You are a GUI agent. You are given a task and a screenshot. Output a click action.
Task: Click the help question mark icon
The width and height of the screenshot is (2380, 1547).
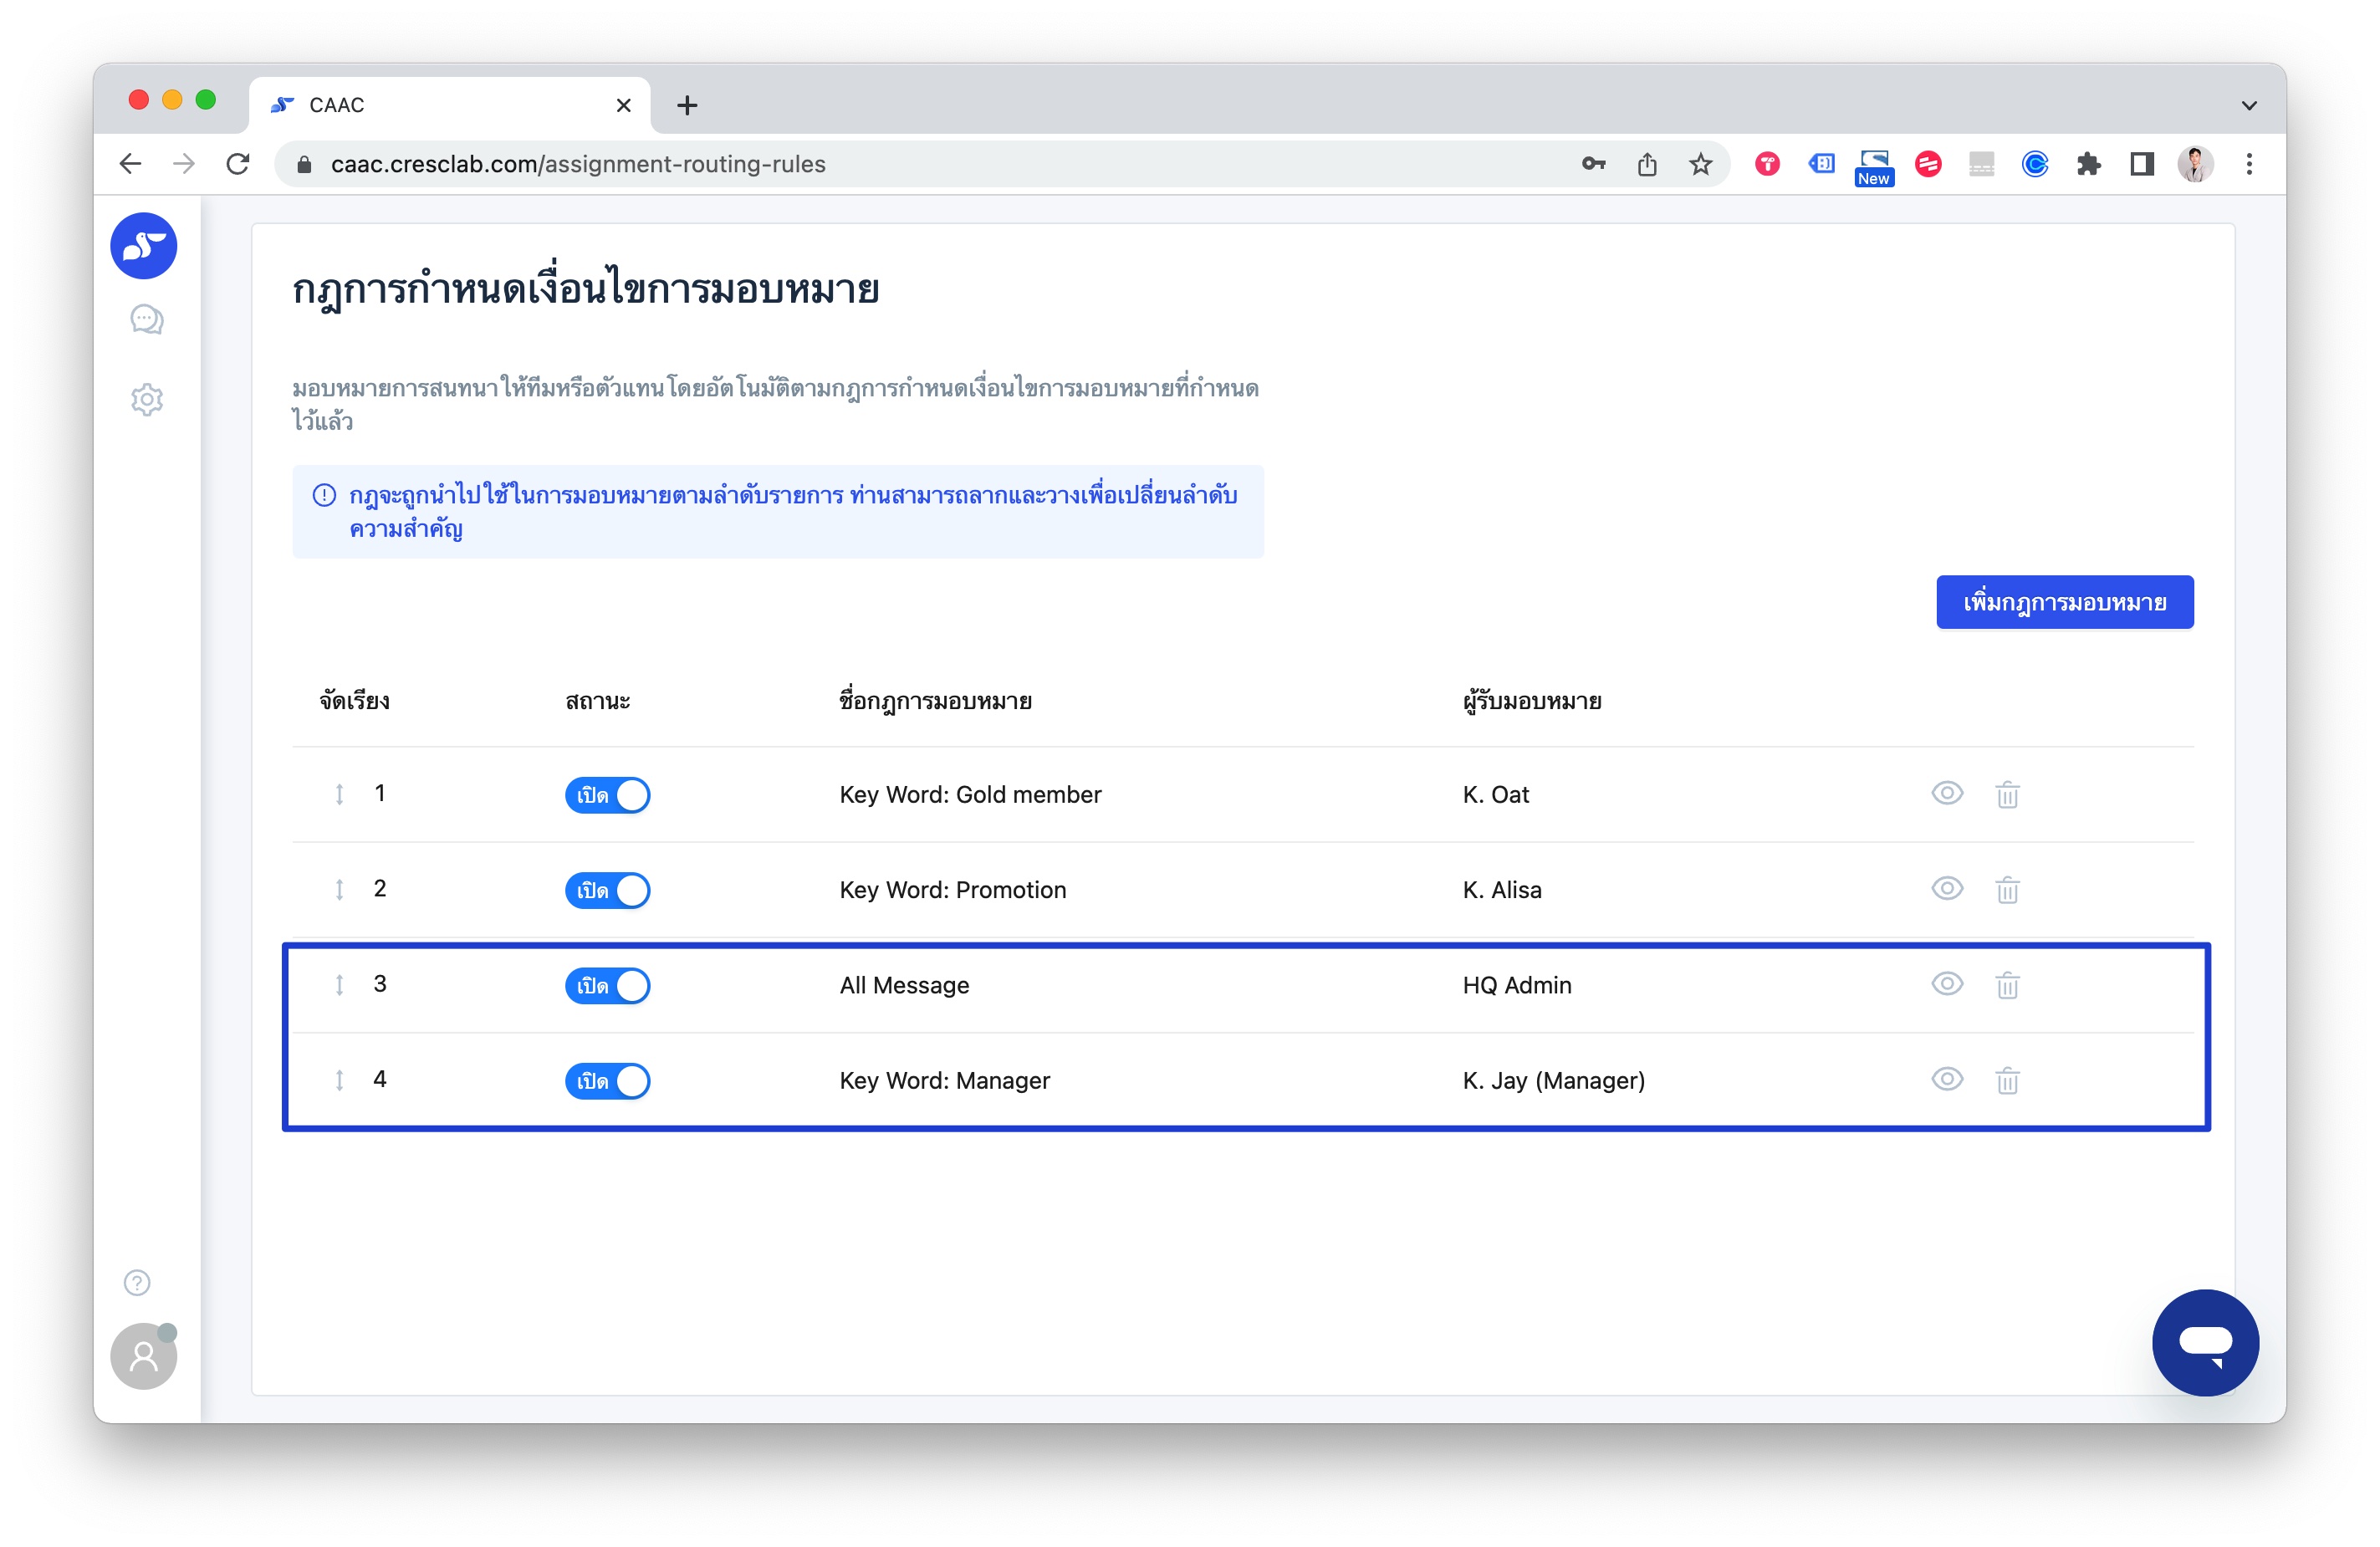point(137,1282)
